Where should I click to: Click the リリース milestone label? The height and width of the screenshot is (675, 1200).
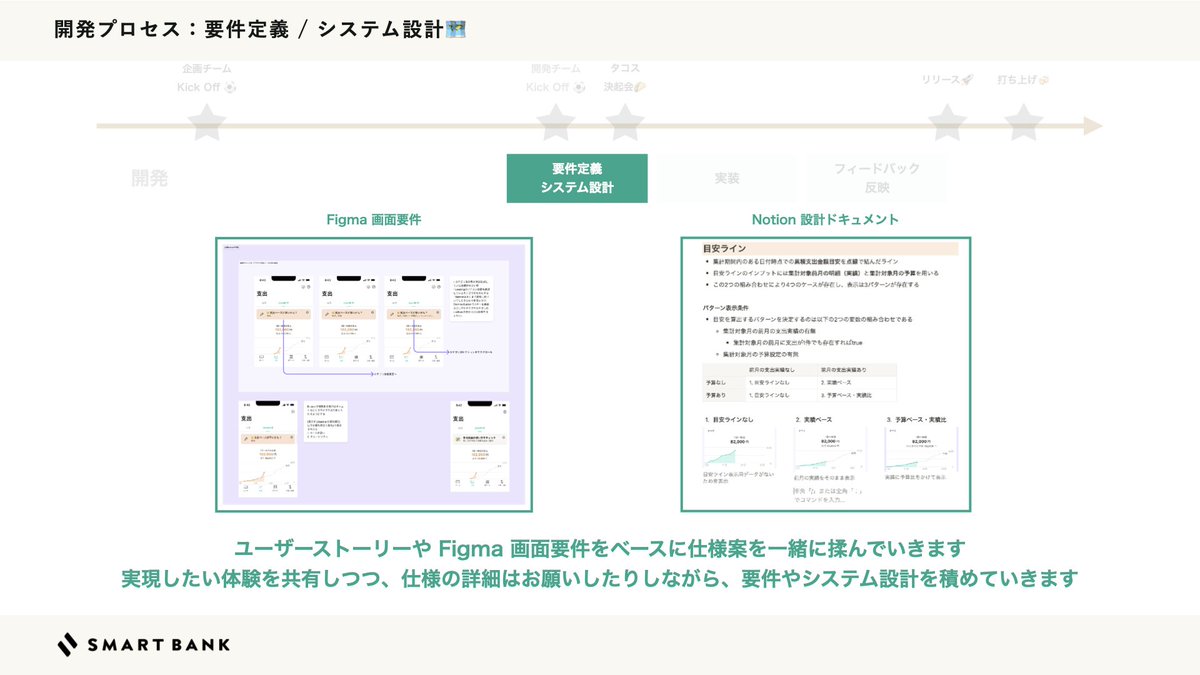coord(947,79)
